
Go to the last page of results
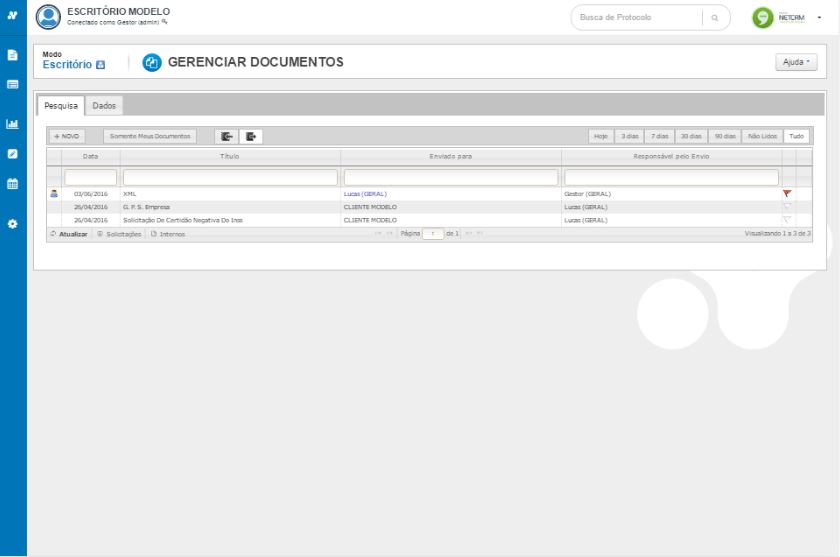point(480,234)
